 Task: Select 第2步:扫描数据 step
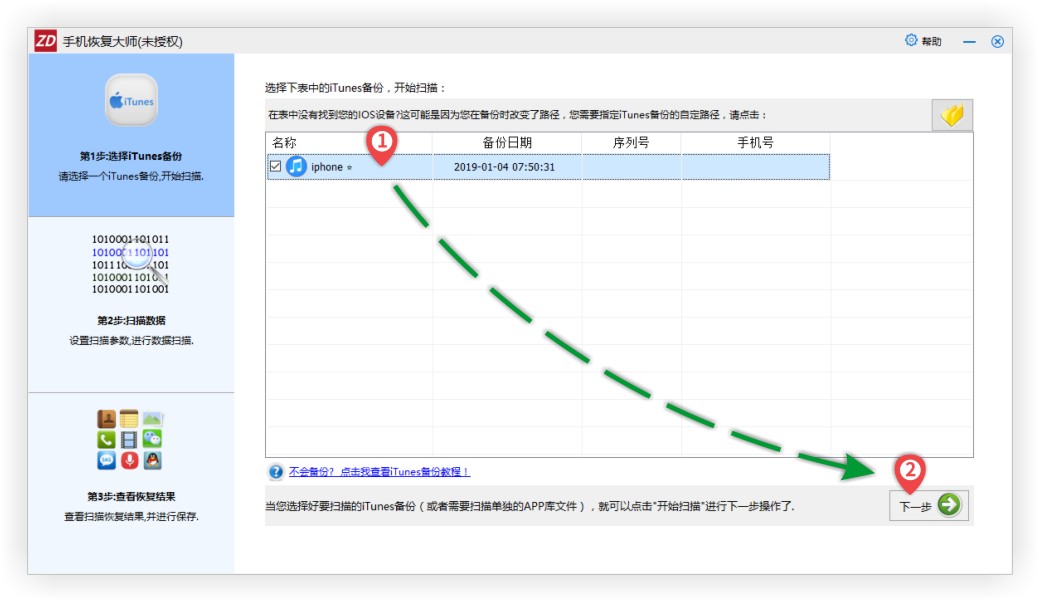coord(131,321)
